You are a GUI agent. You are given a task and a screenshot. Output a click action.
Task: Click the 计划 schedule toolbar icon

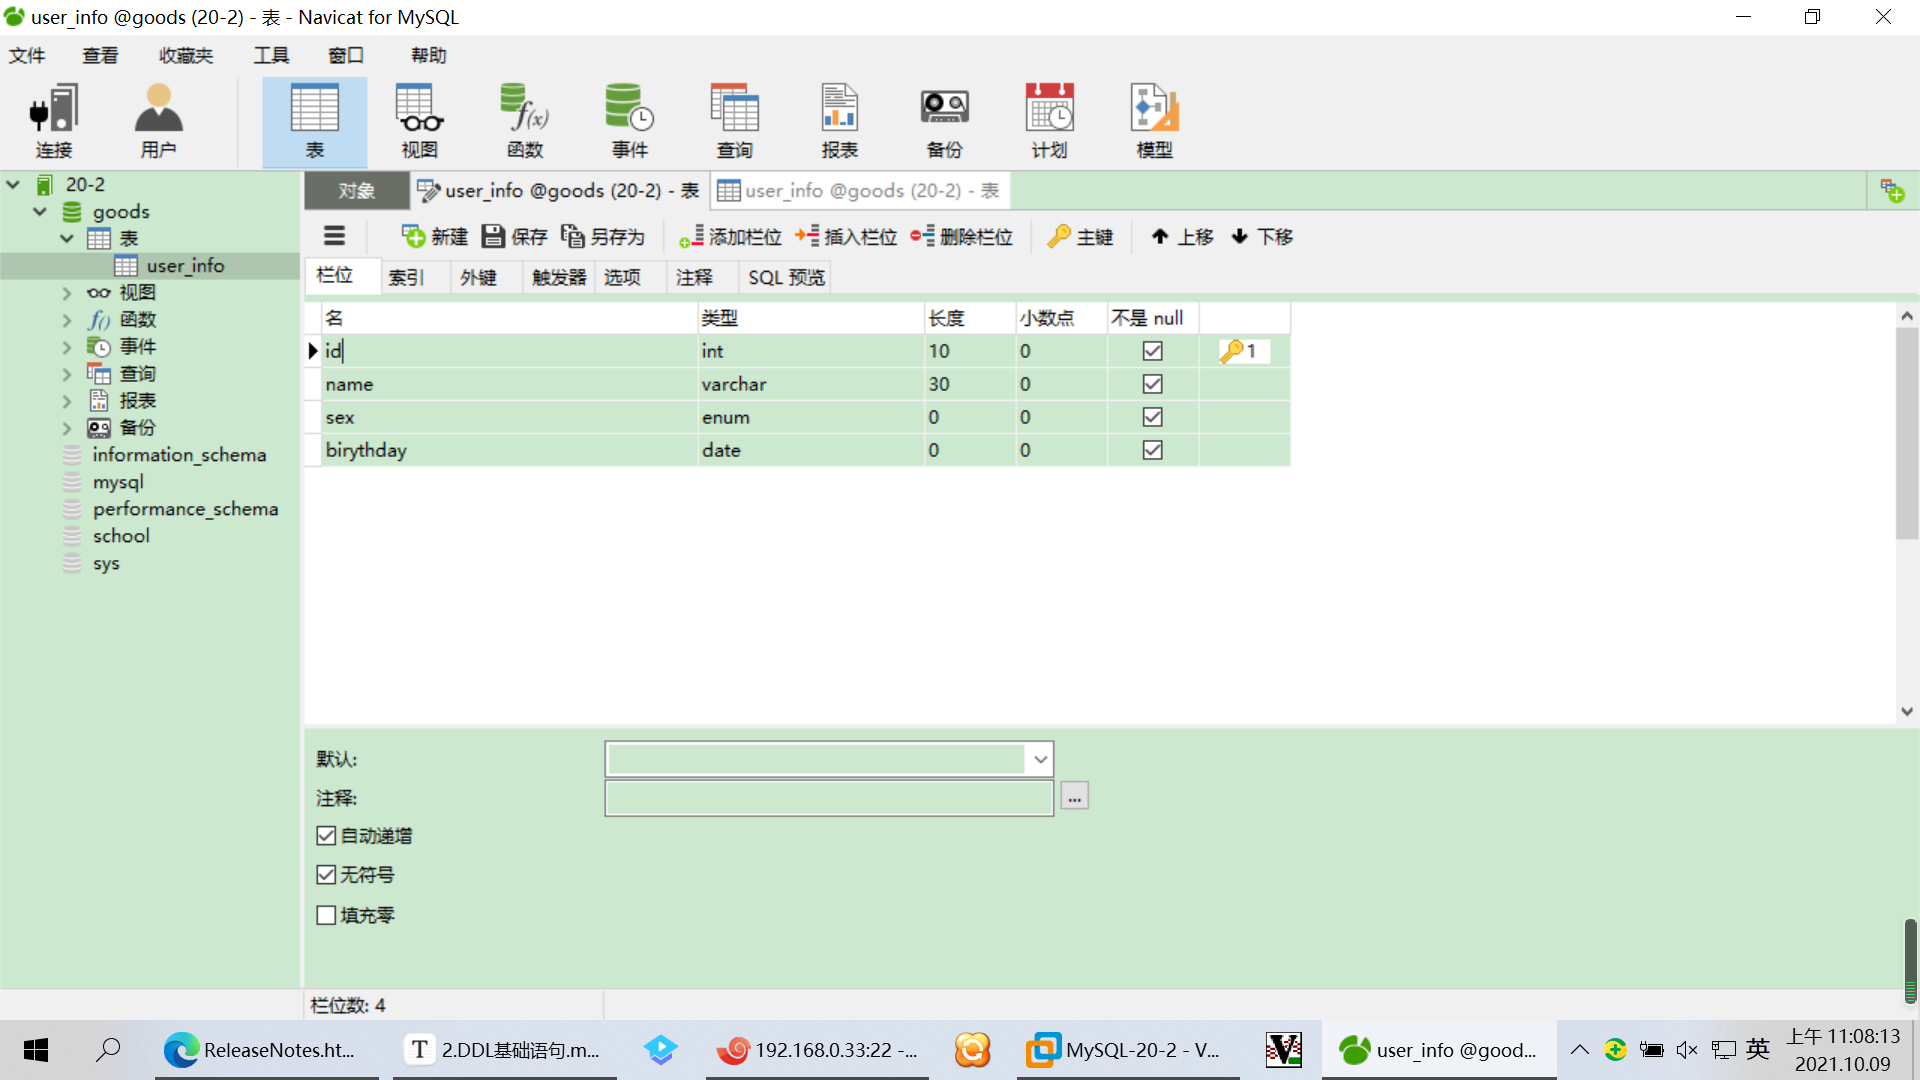(1049, 120)
